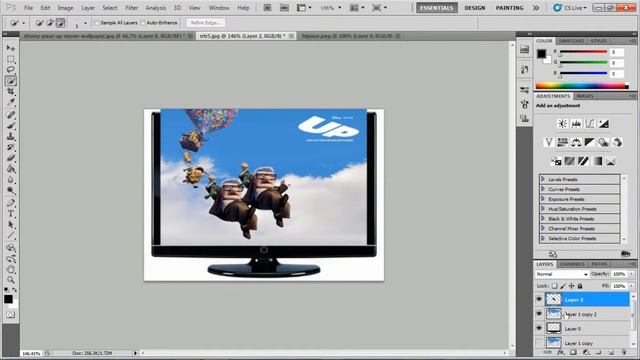640x360 pixels.
Task: Select the Spot Healing Brush tool
Action: [11, 115]
